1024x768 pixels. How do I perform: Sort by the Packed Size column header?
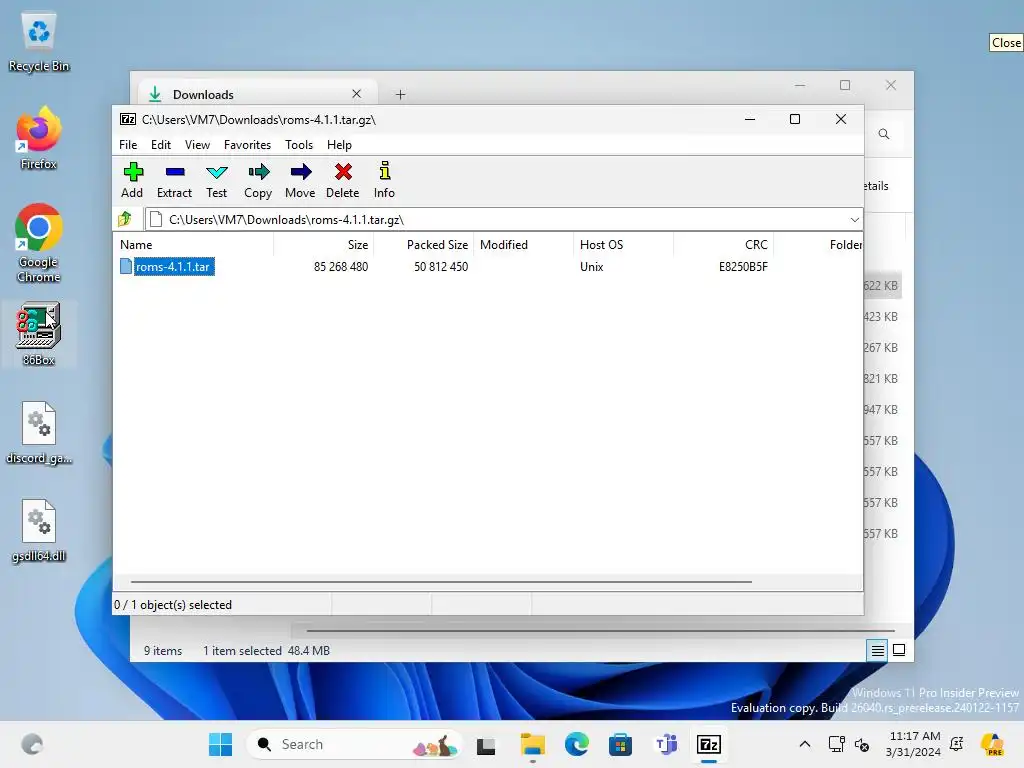tap(423, 245)
